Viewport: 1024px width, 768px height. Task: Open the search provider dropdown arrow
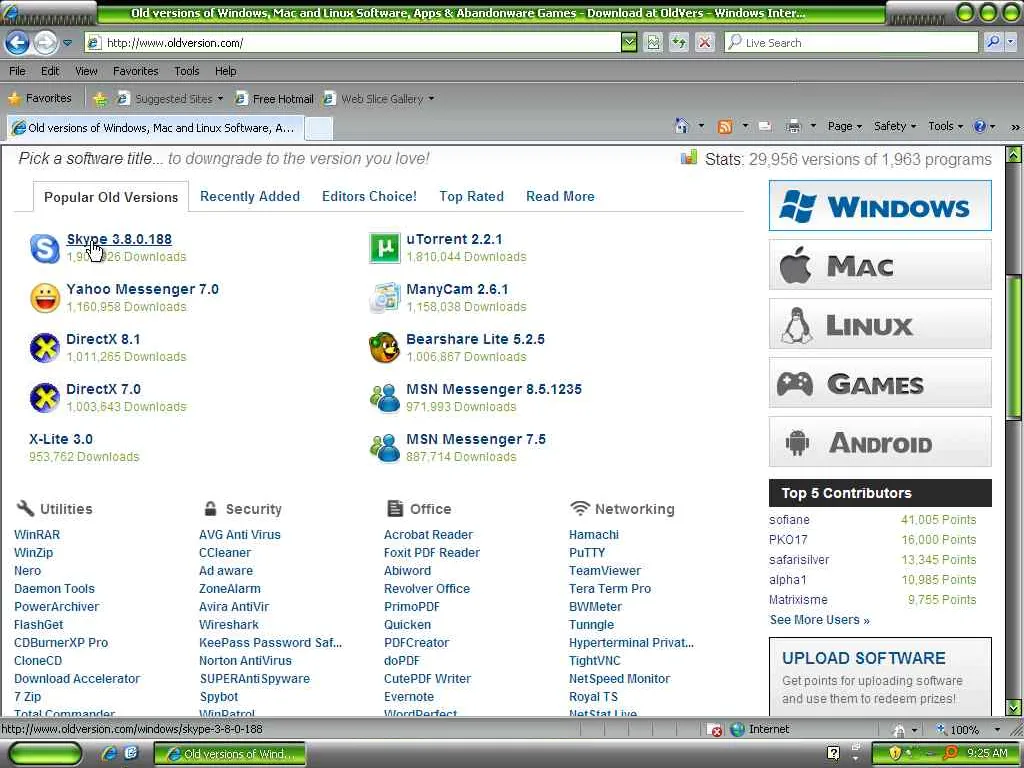1011,42
